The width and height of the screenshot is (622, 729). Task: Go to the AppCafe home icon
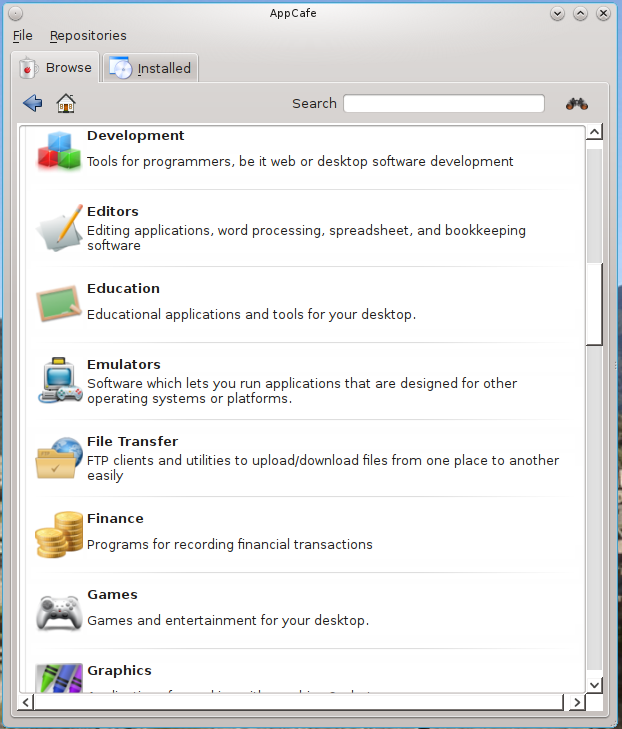point(66,103)
